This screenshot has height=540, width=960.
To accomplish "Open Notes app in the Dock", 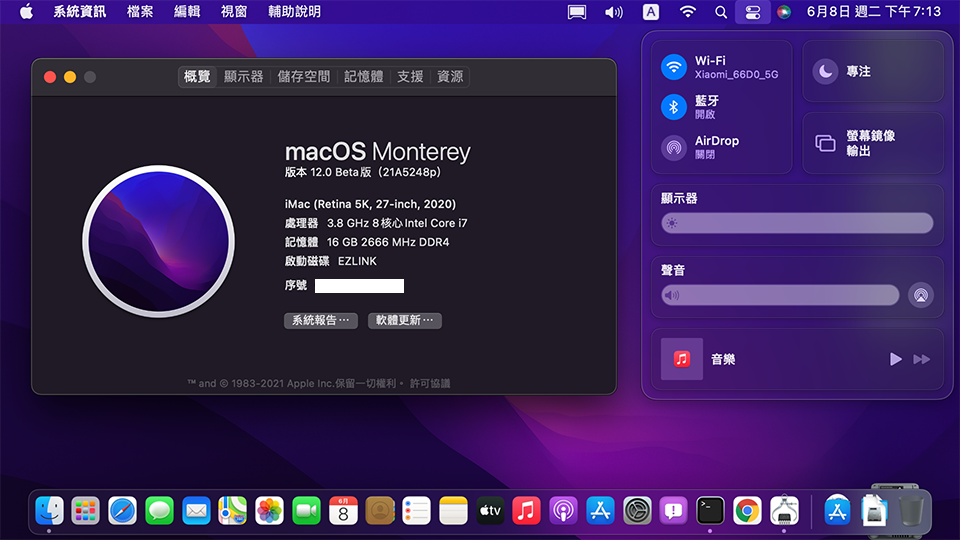I will pos(453,510).
